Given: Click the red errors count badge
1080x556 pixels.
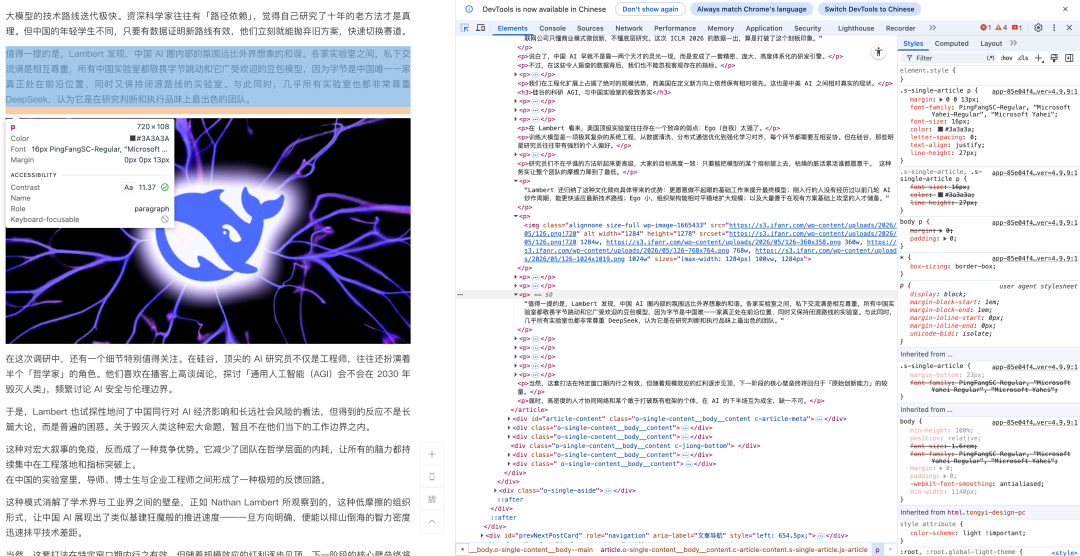Looking at the screenshot, I should (986, 28).
